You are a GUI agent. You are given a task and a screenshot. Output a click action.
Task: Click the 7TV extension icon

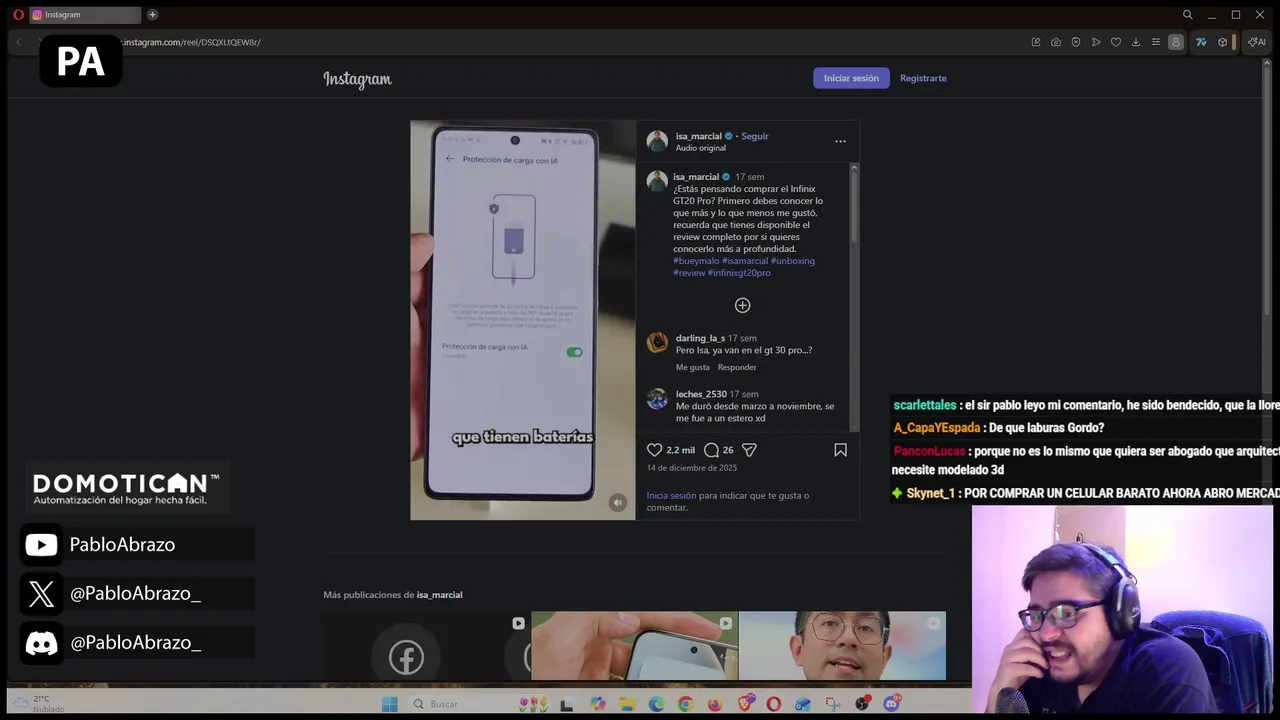coord(1201,42)
